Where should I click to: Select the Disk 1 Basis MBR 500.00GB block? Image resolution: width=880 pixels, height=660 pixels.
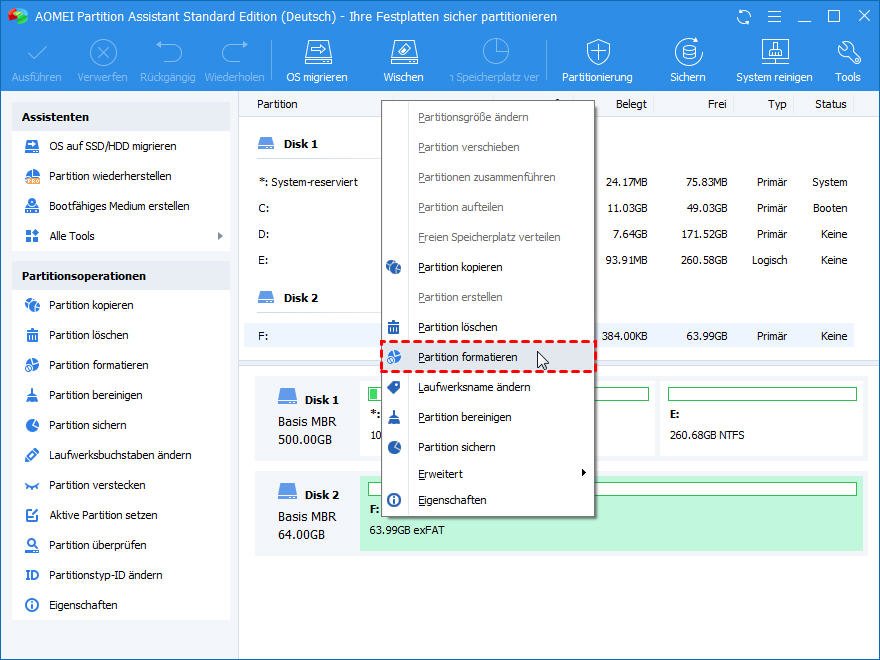point(308,419)
